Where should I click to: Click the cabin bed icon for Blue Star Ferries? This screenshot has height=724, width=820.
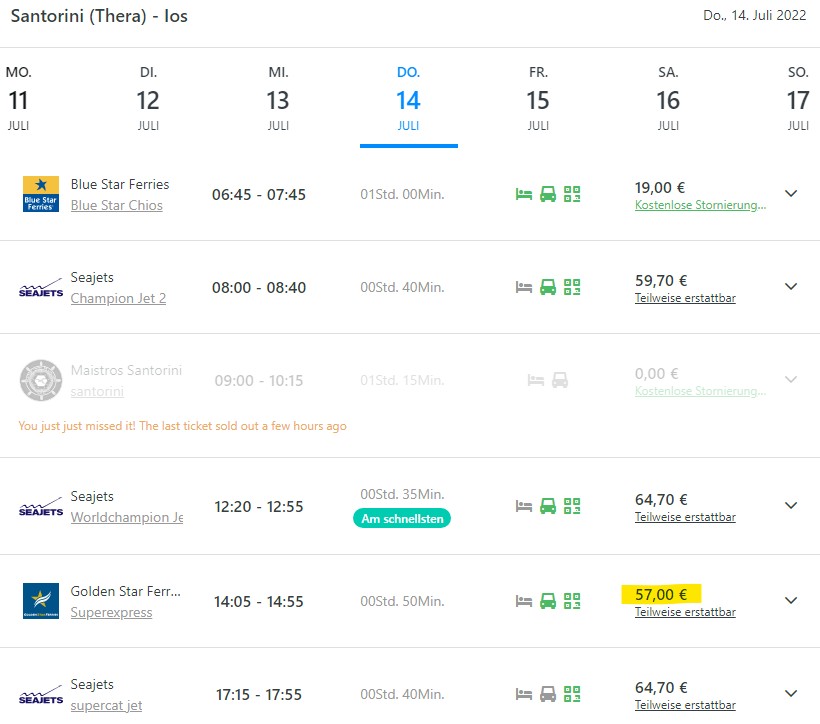523,194
